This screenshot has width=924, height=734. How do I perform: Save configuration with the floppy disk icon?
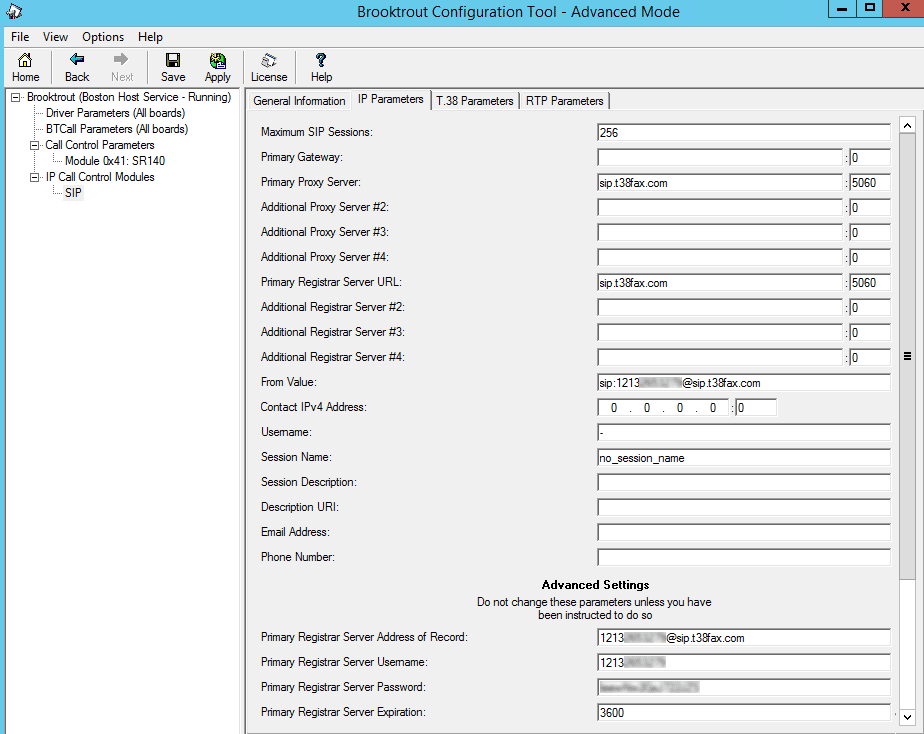coord(173,67)
